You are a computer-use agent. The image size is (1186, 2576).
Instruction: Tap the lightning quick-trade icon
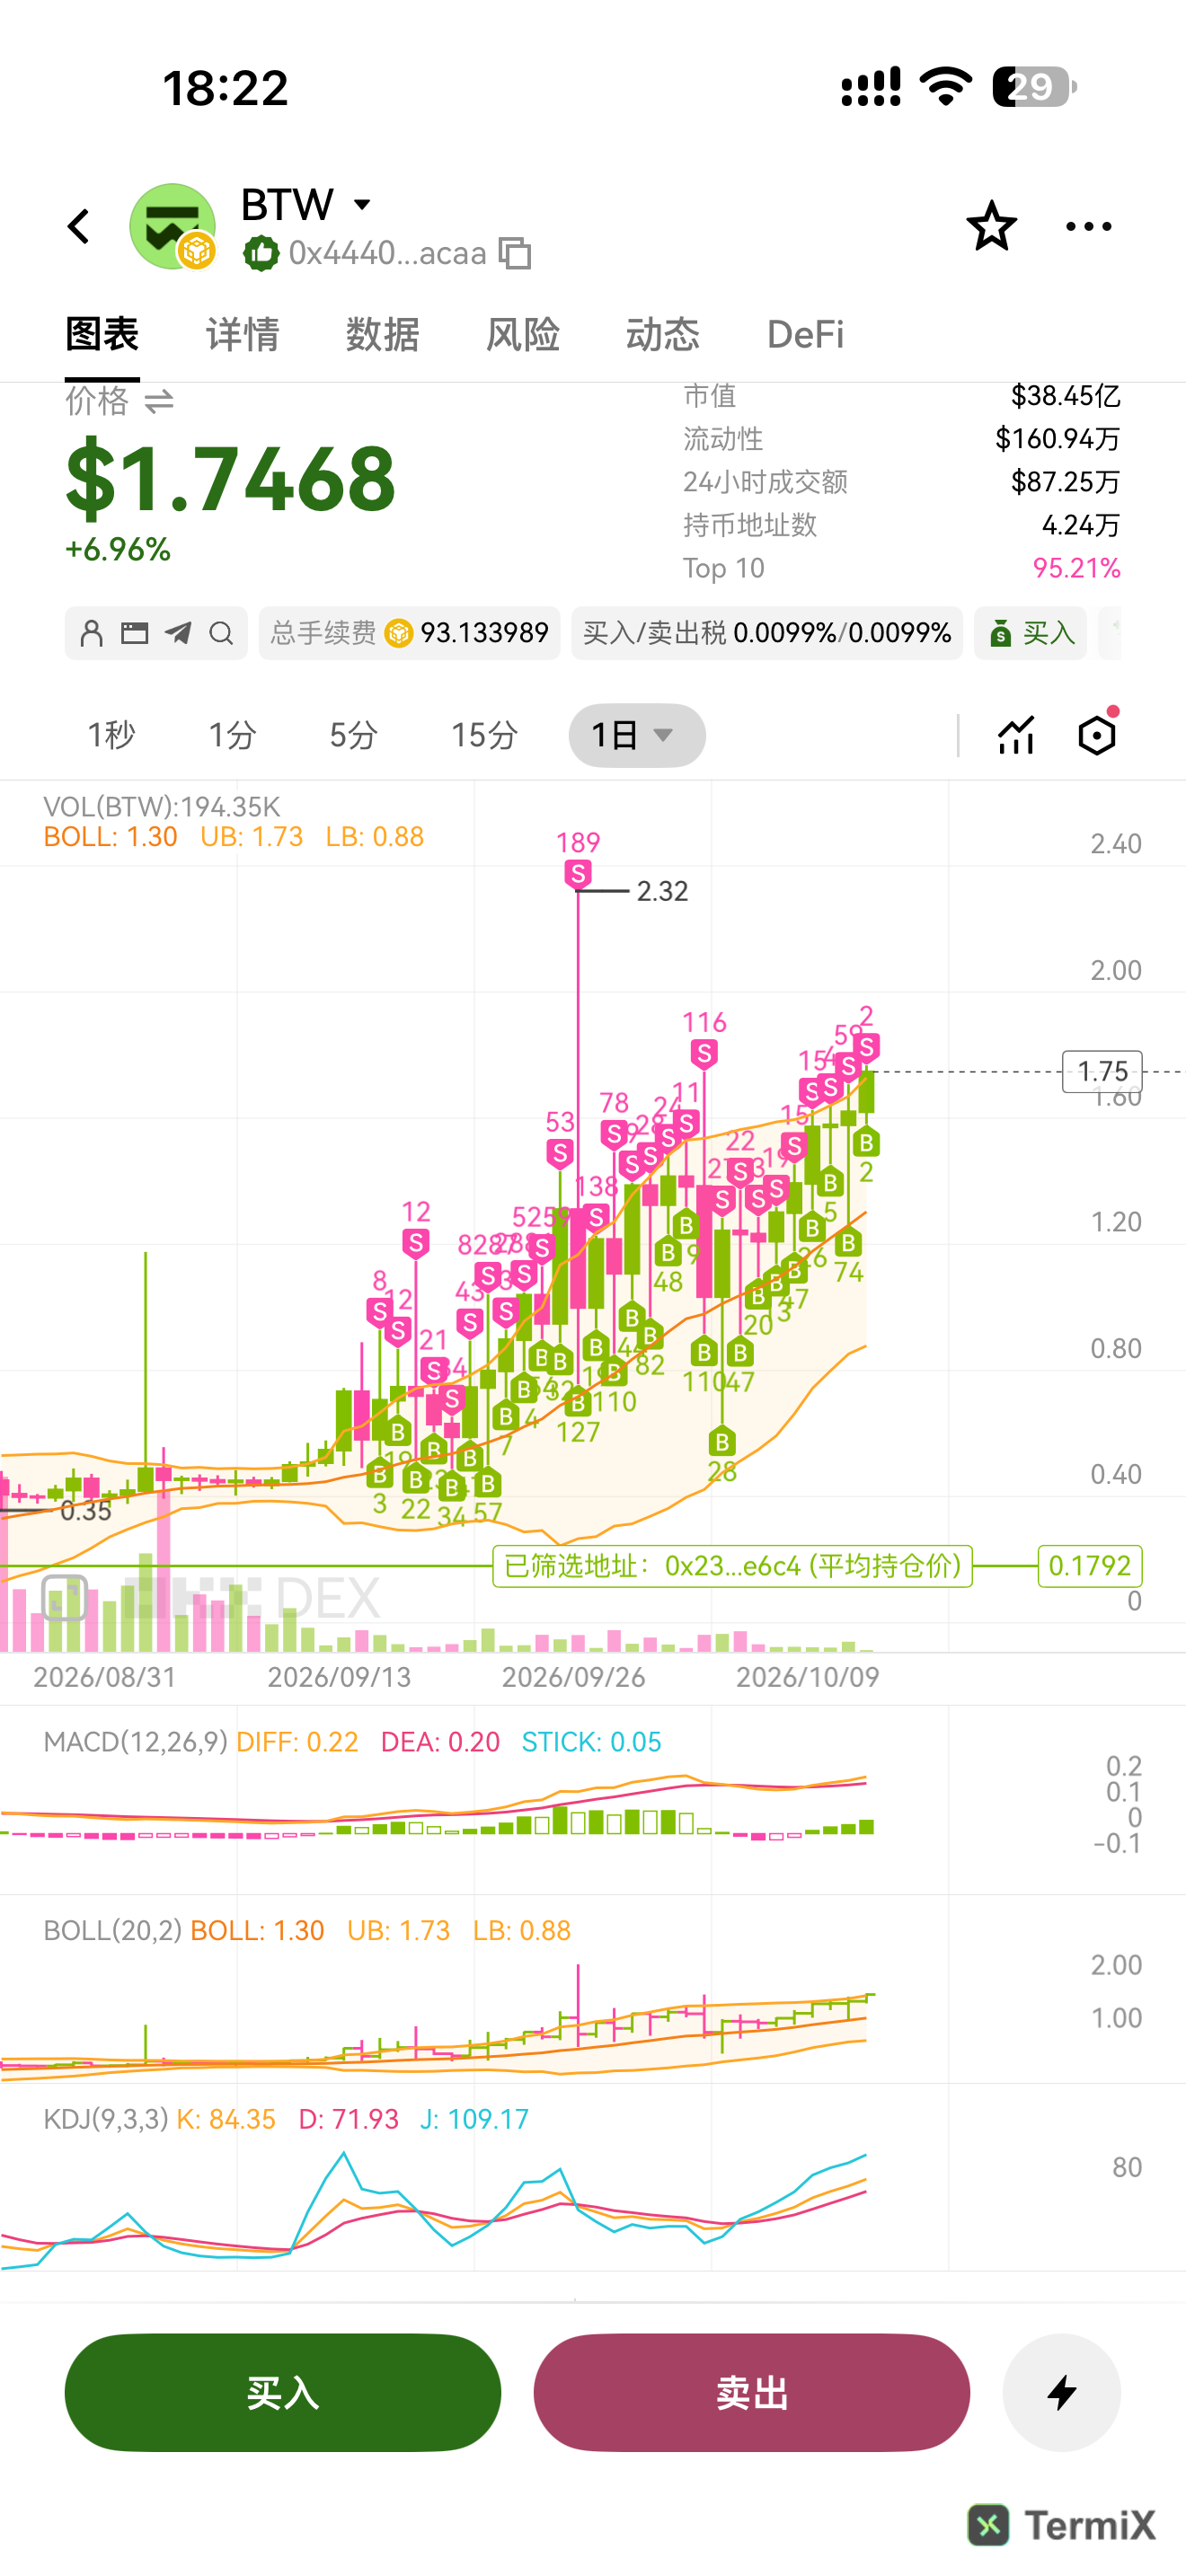(x=1061, y=2392)
